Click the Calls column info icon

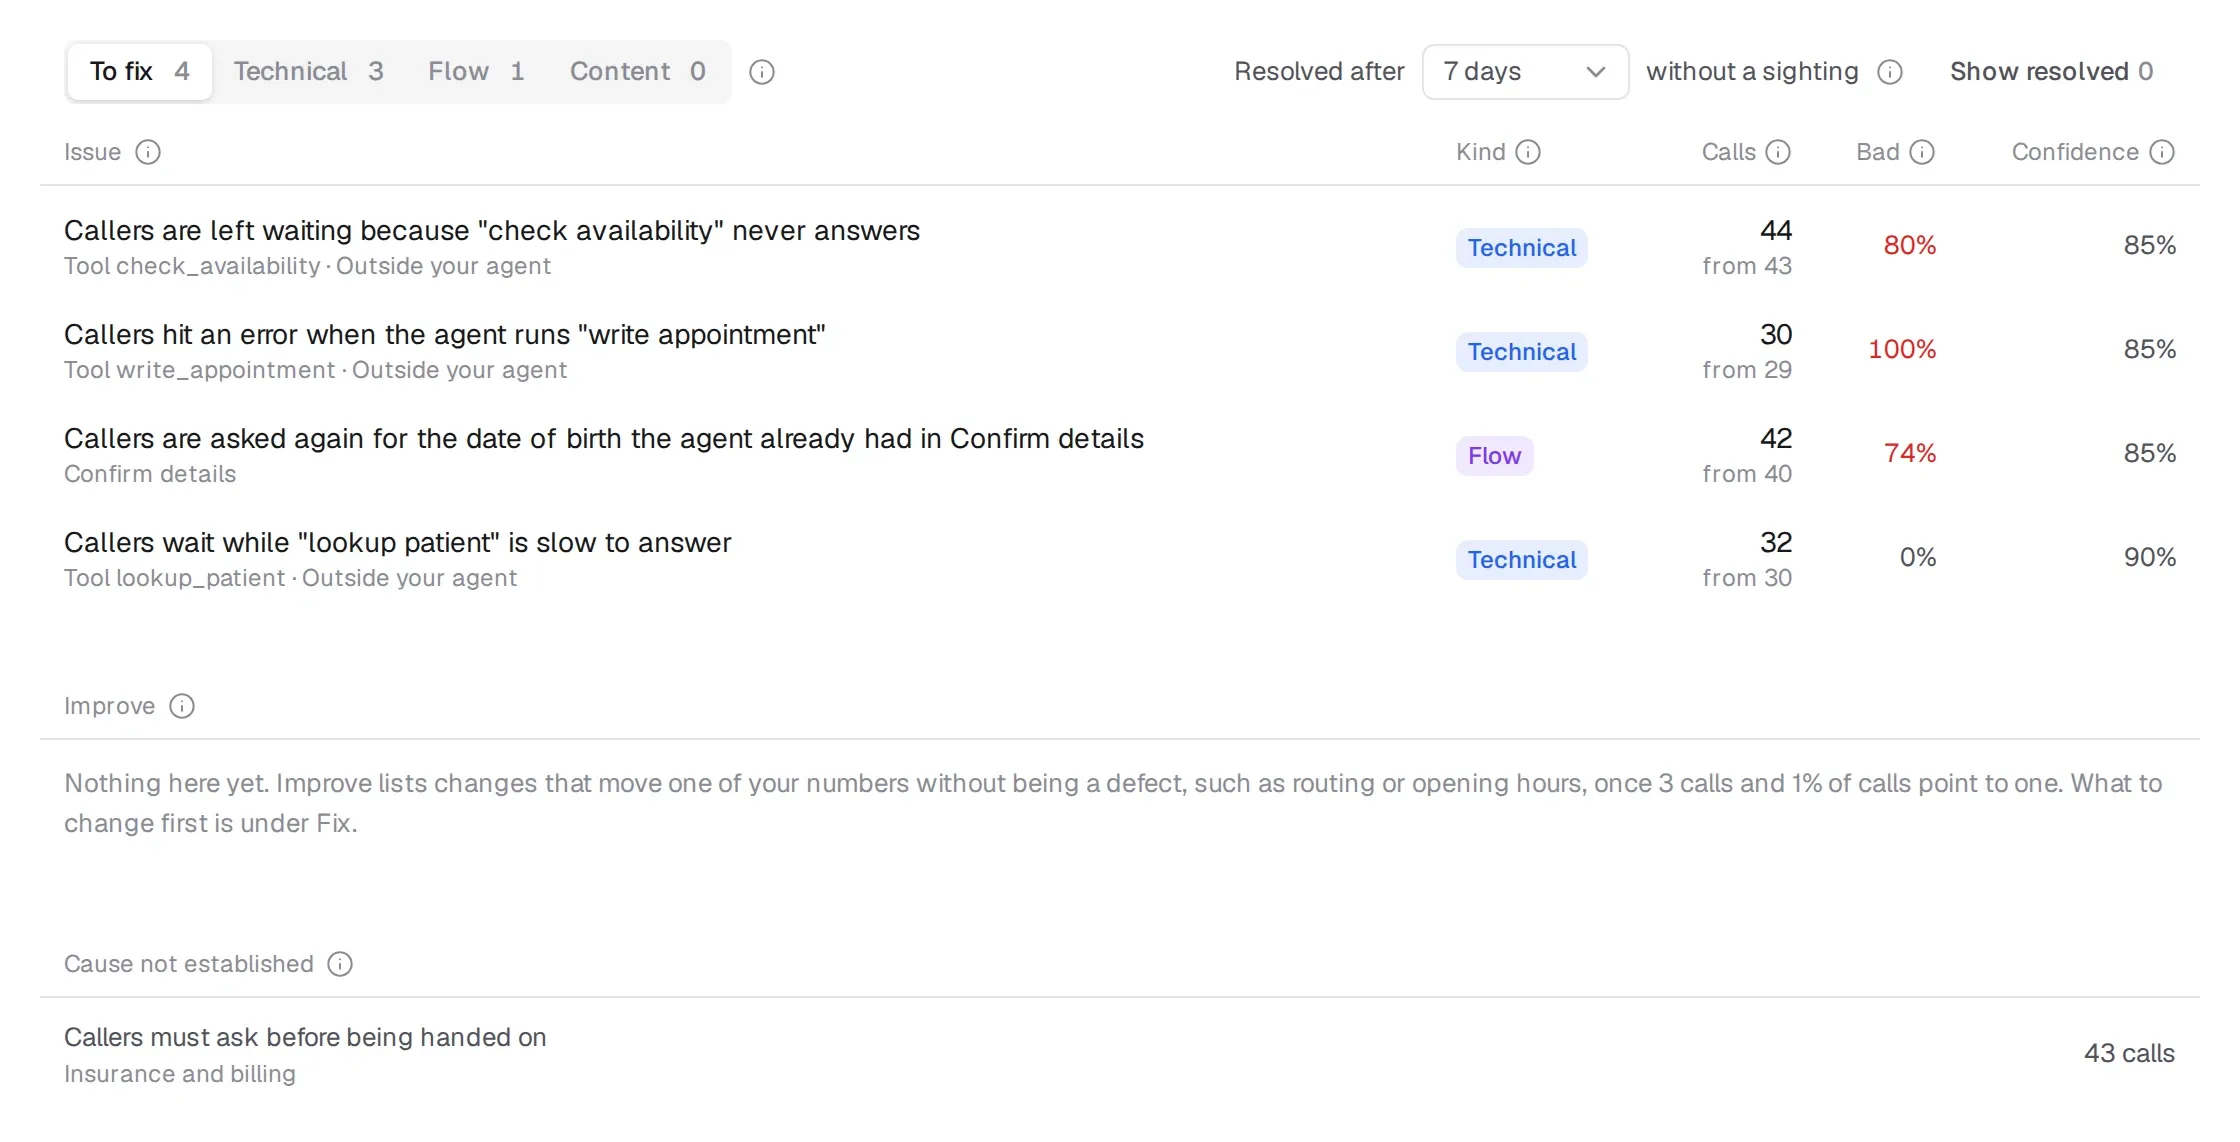tap(1778, 152)
